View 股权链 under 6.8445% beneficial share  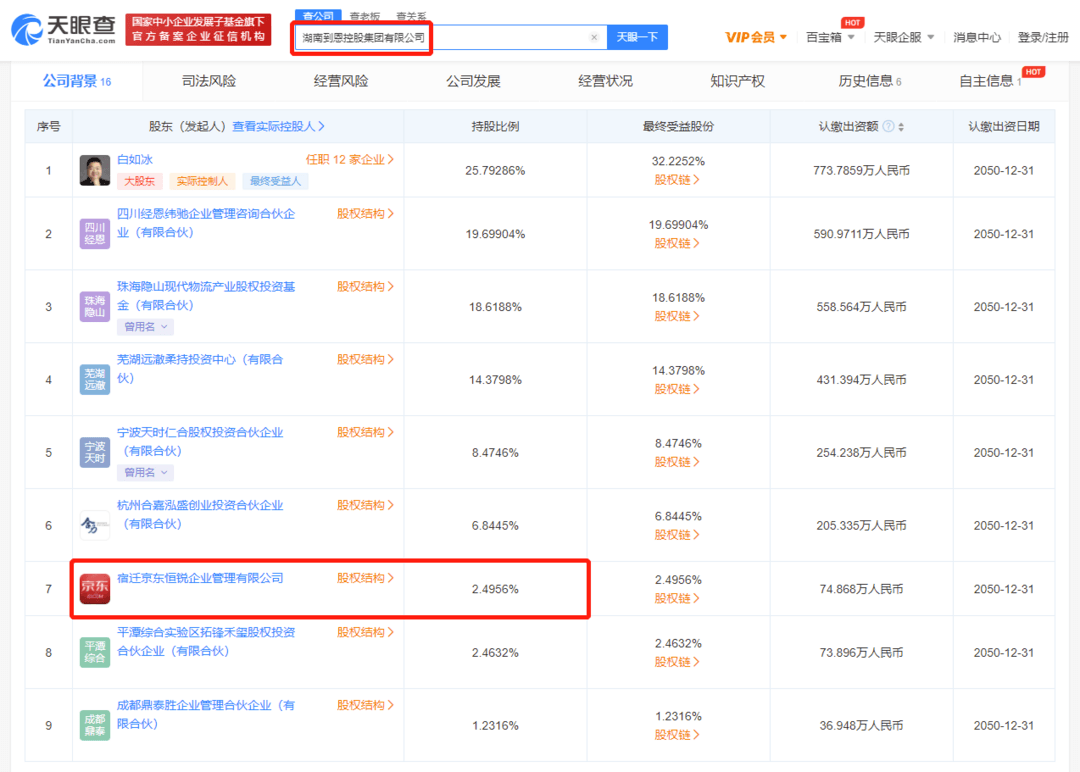pyautogui.click(x=677, y=535)
